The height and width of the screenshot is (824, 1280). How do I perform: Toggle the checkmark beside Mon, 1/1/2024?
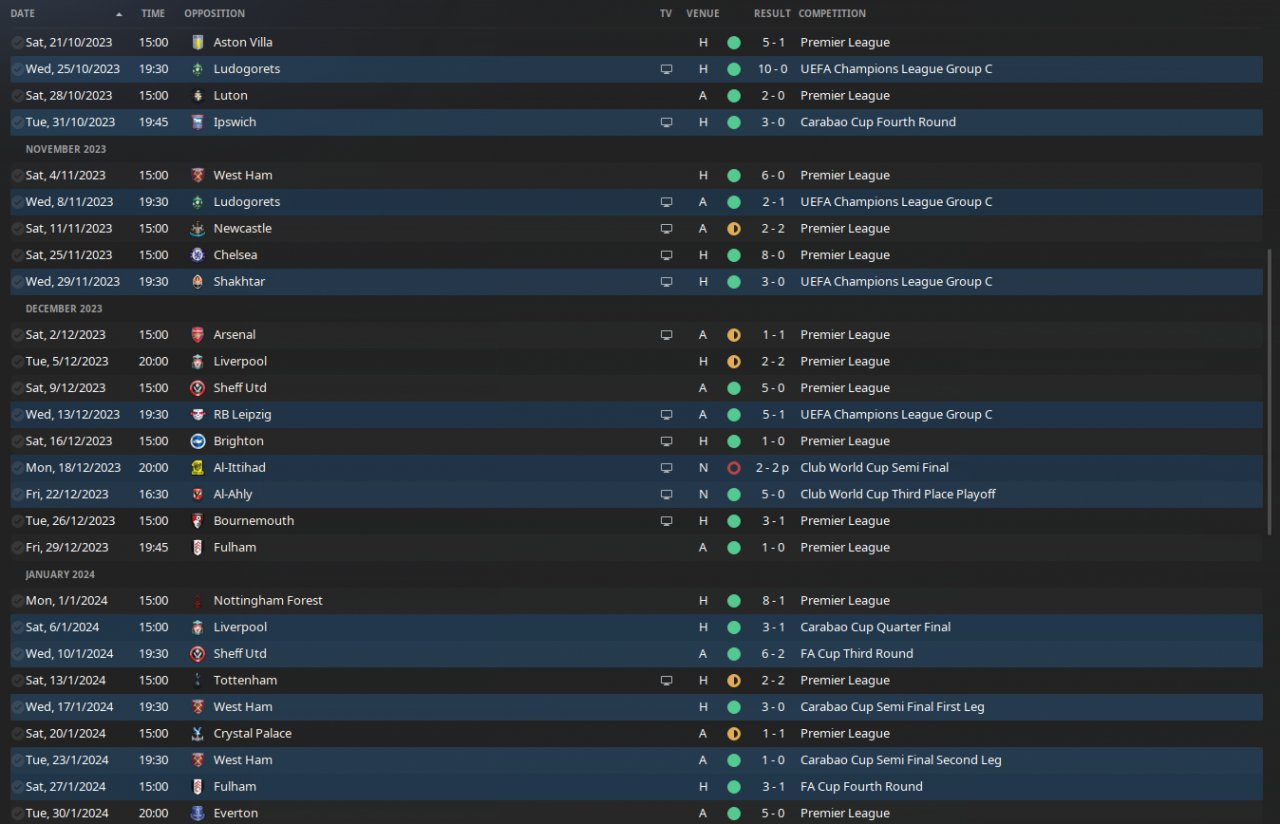coord(17,601)
